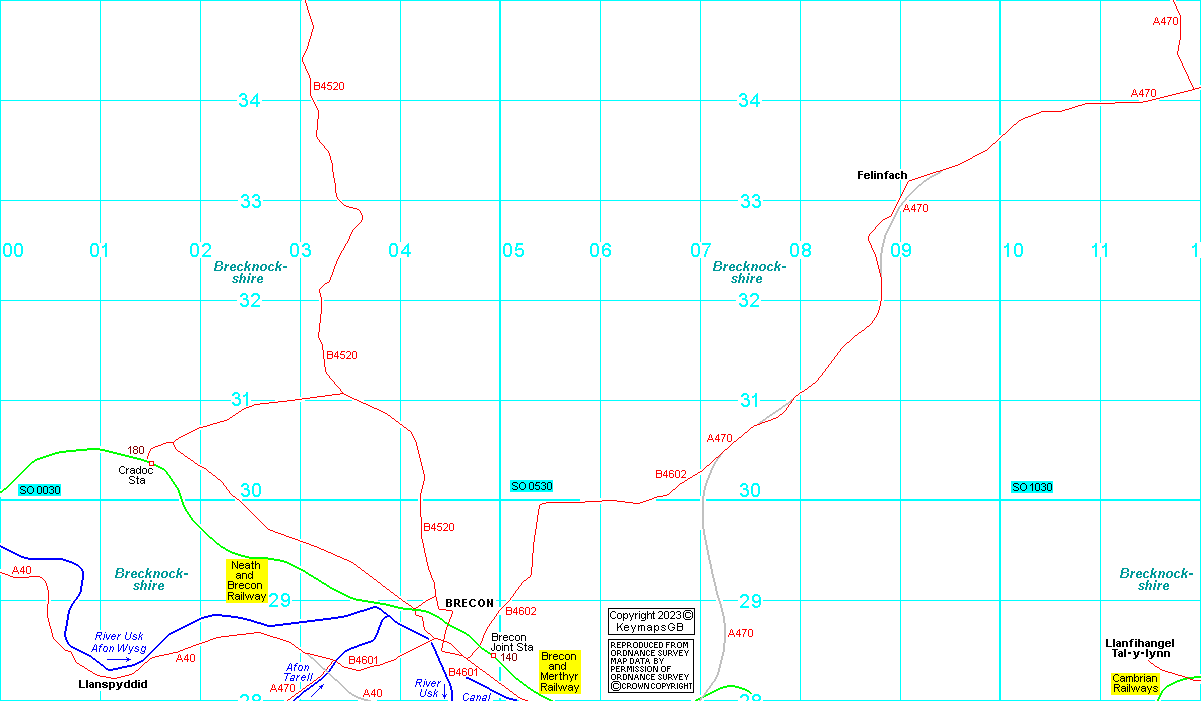
Task: Click the Neath and Brecon Railway label
Action: [x=246, y=581]
